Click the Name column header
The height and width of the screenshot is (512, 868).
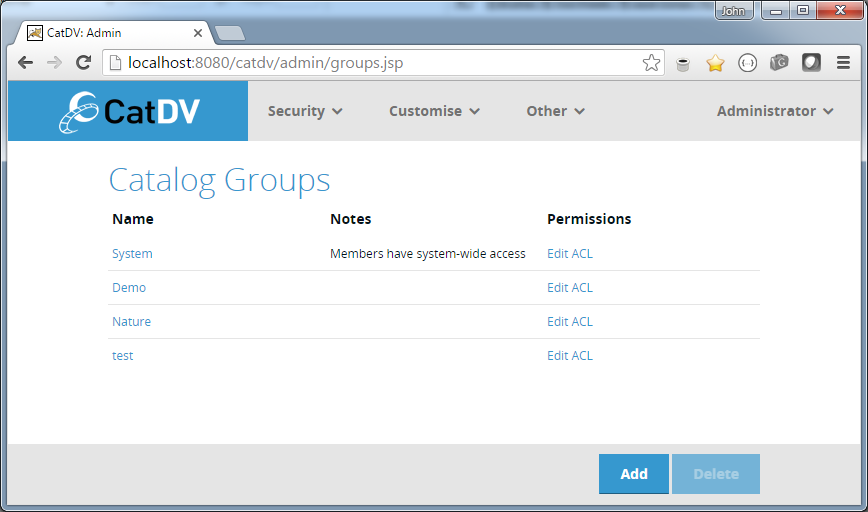pyautogui.click(x=133, y=219)
